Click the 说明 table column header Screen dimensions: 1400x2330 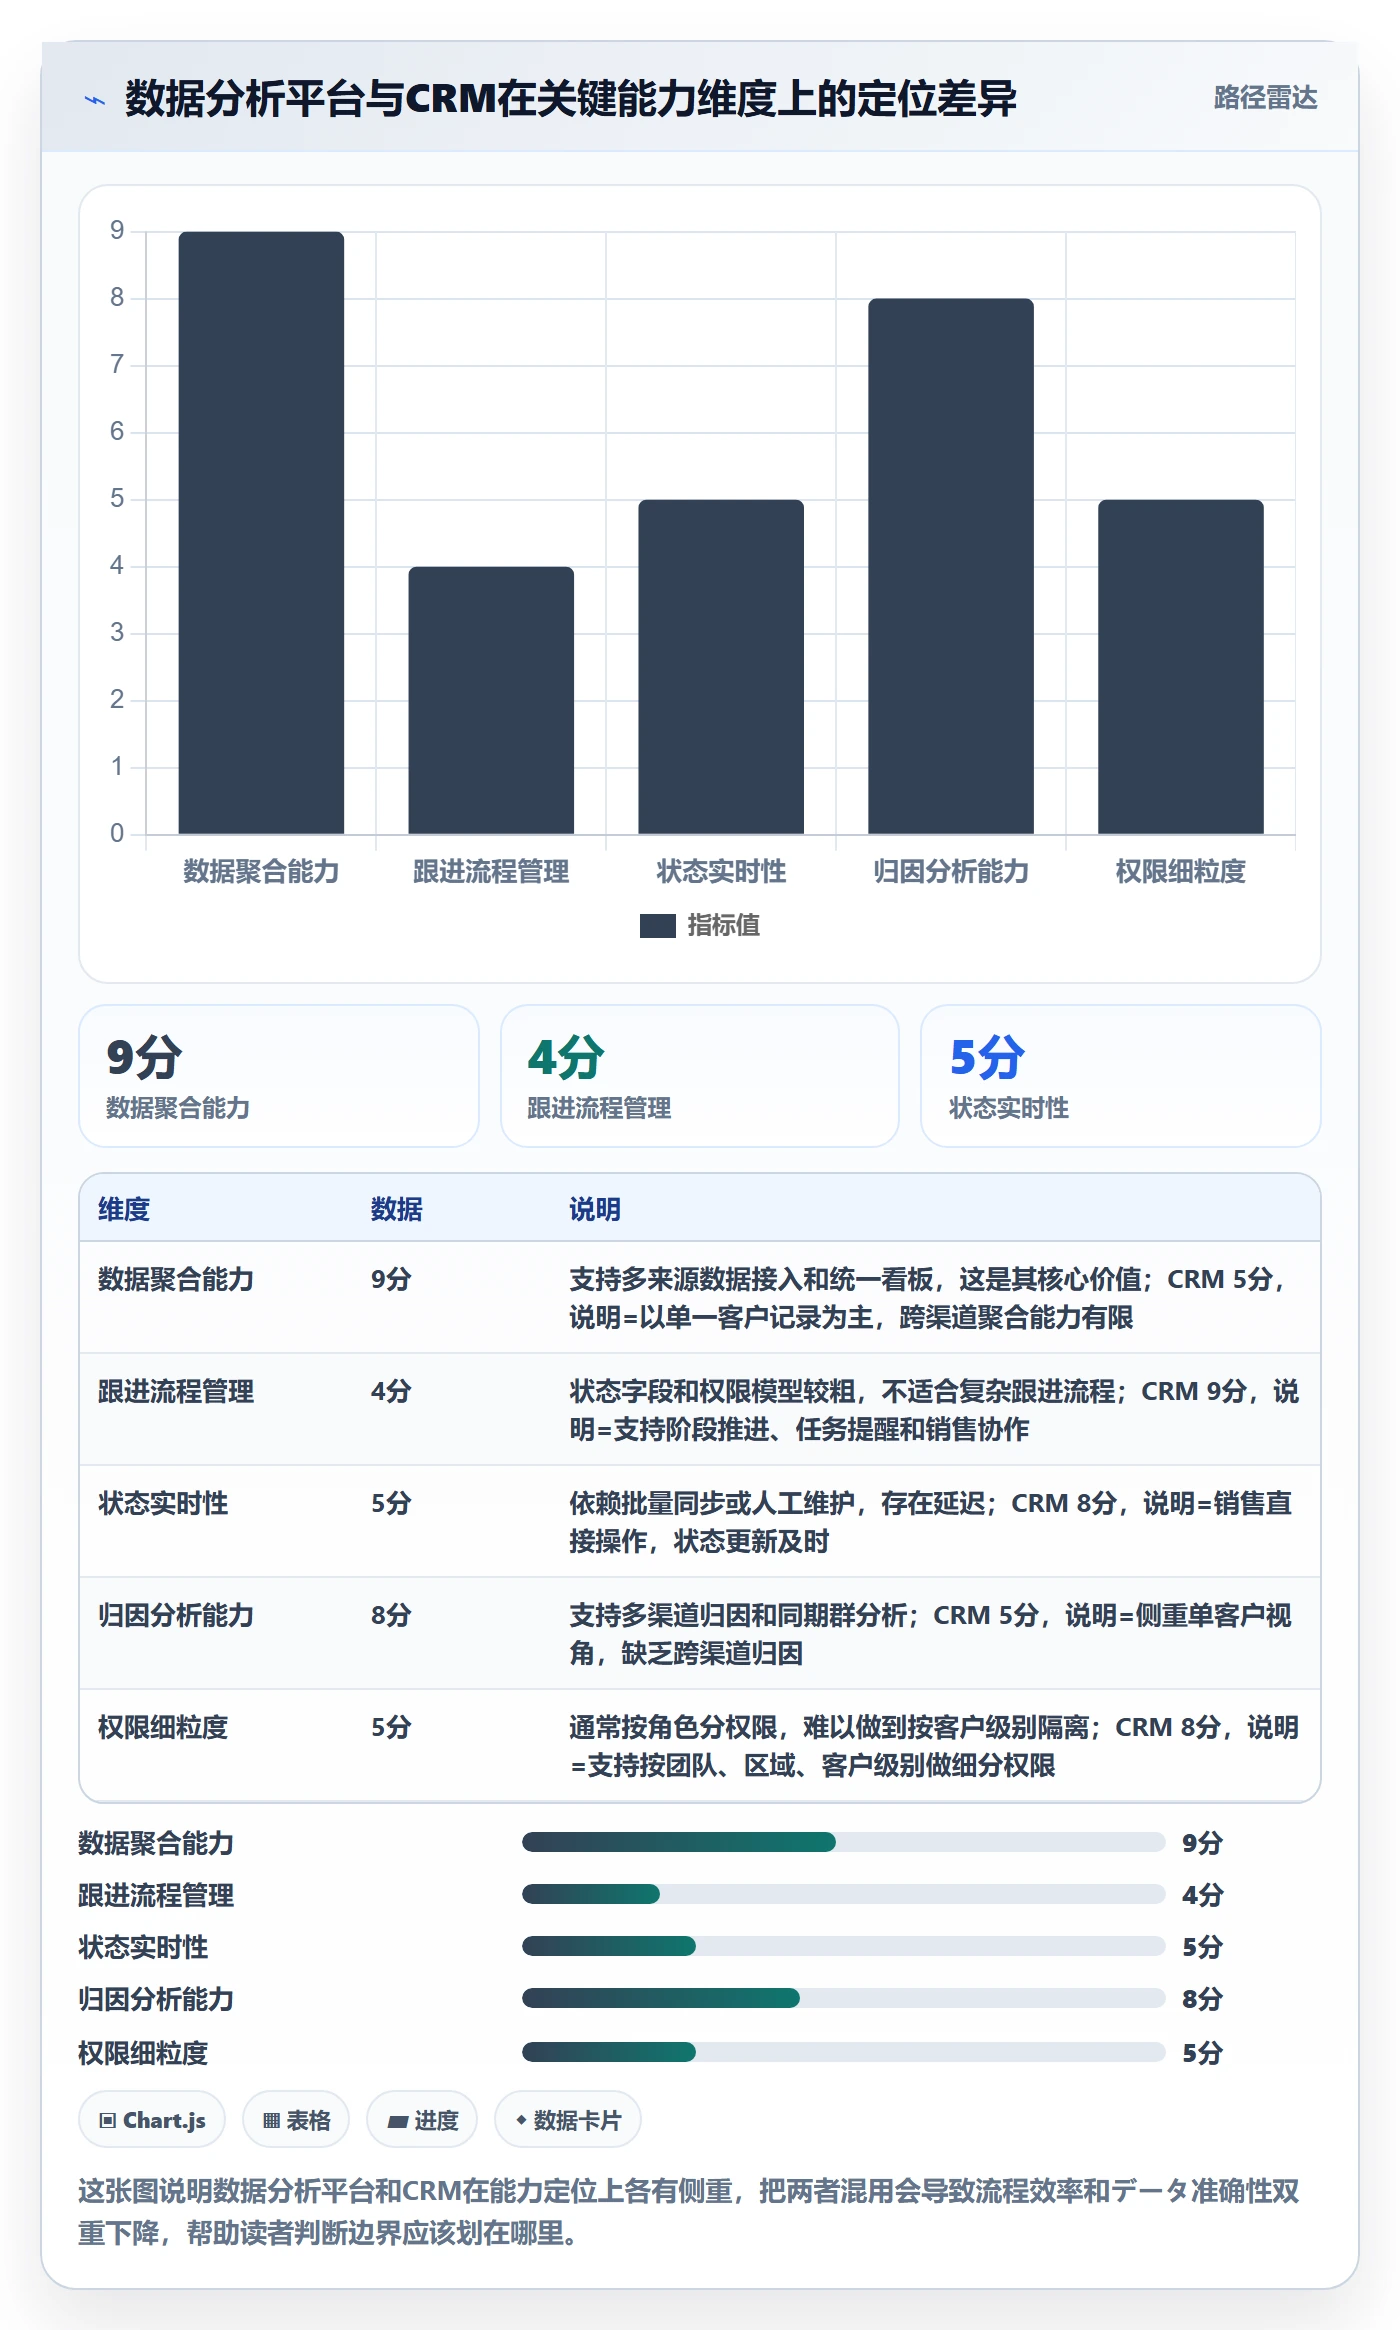pos(595,1209)
